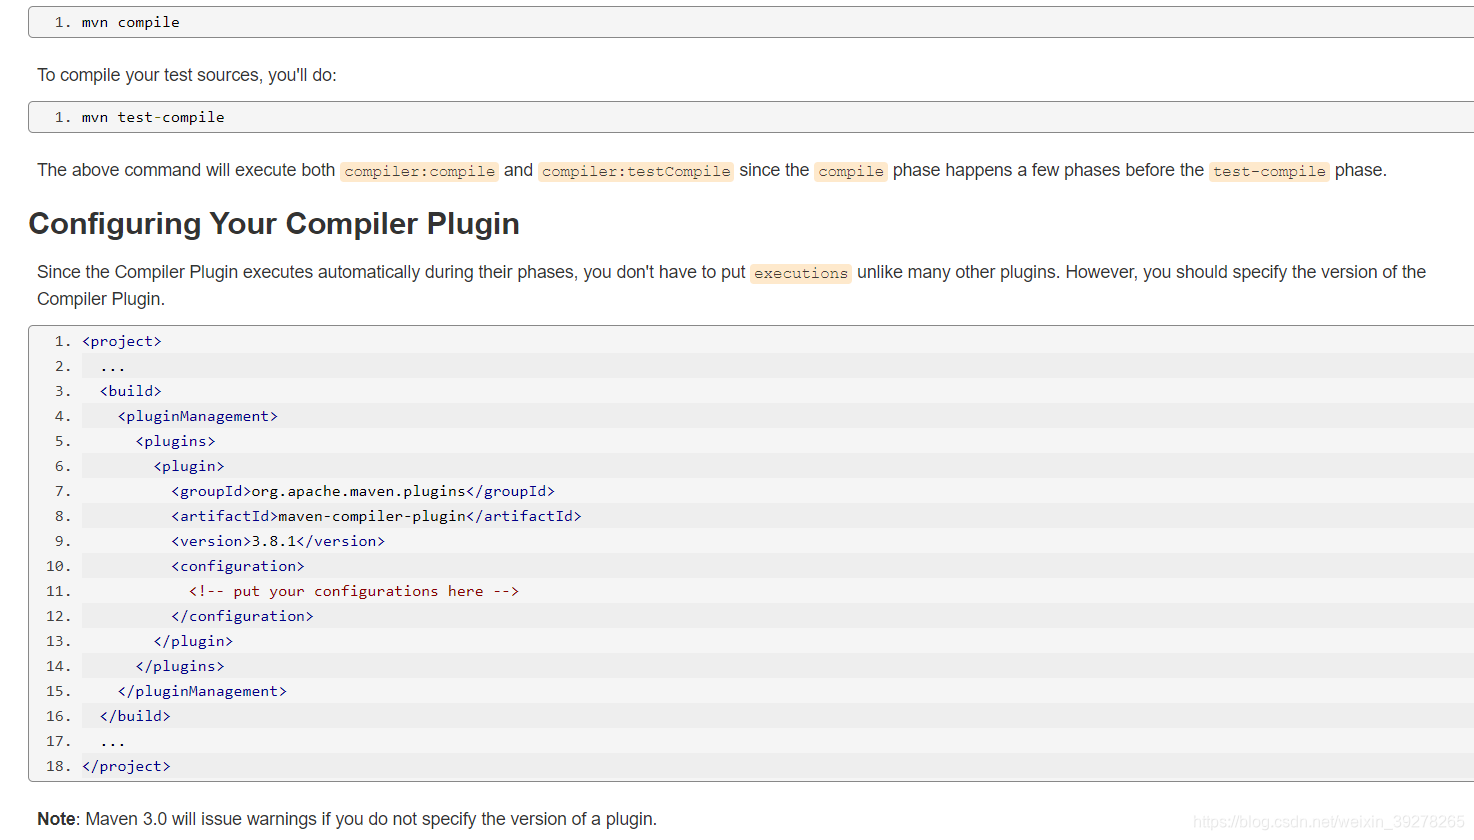Select the compiler:testCompile inline code span
Image resolution: width=1474 pixels, height=840 pixels.
(x=635, y=170)
